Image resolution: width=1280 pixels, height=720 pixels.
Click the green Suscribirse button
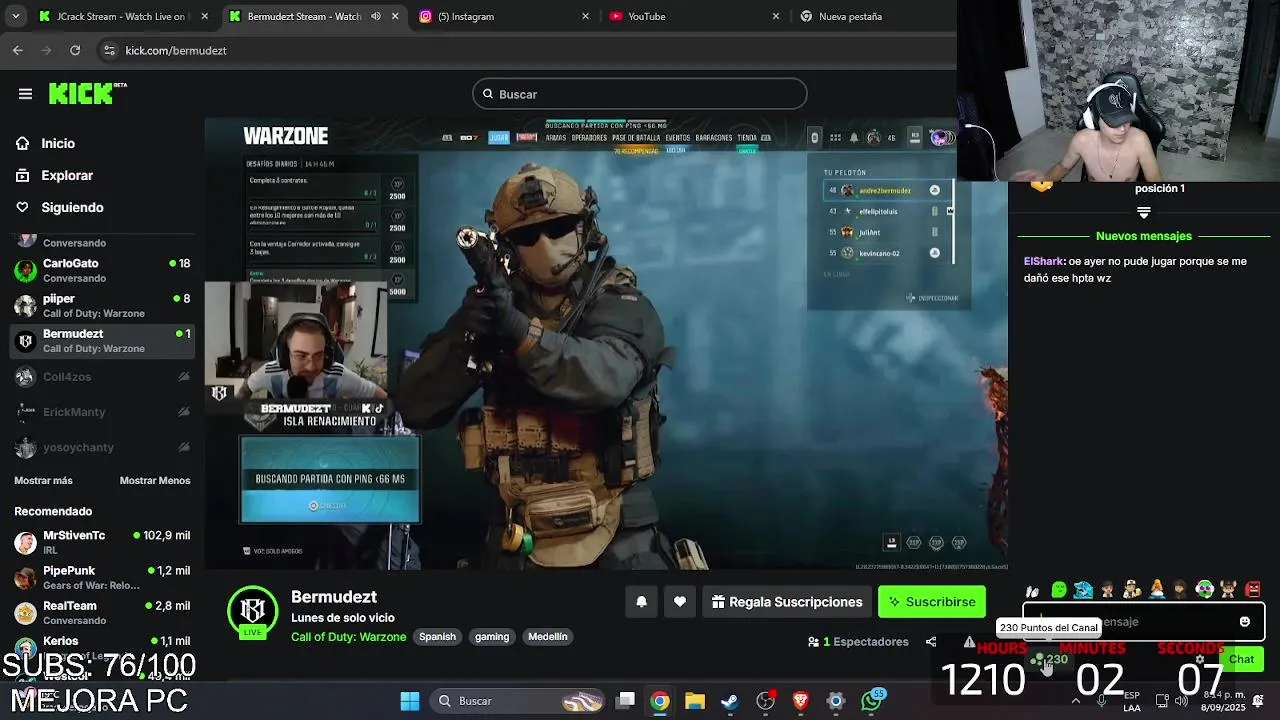[931, 601]
